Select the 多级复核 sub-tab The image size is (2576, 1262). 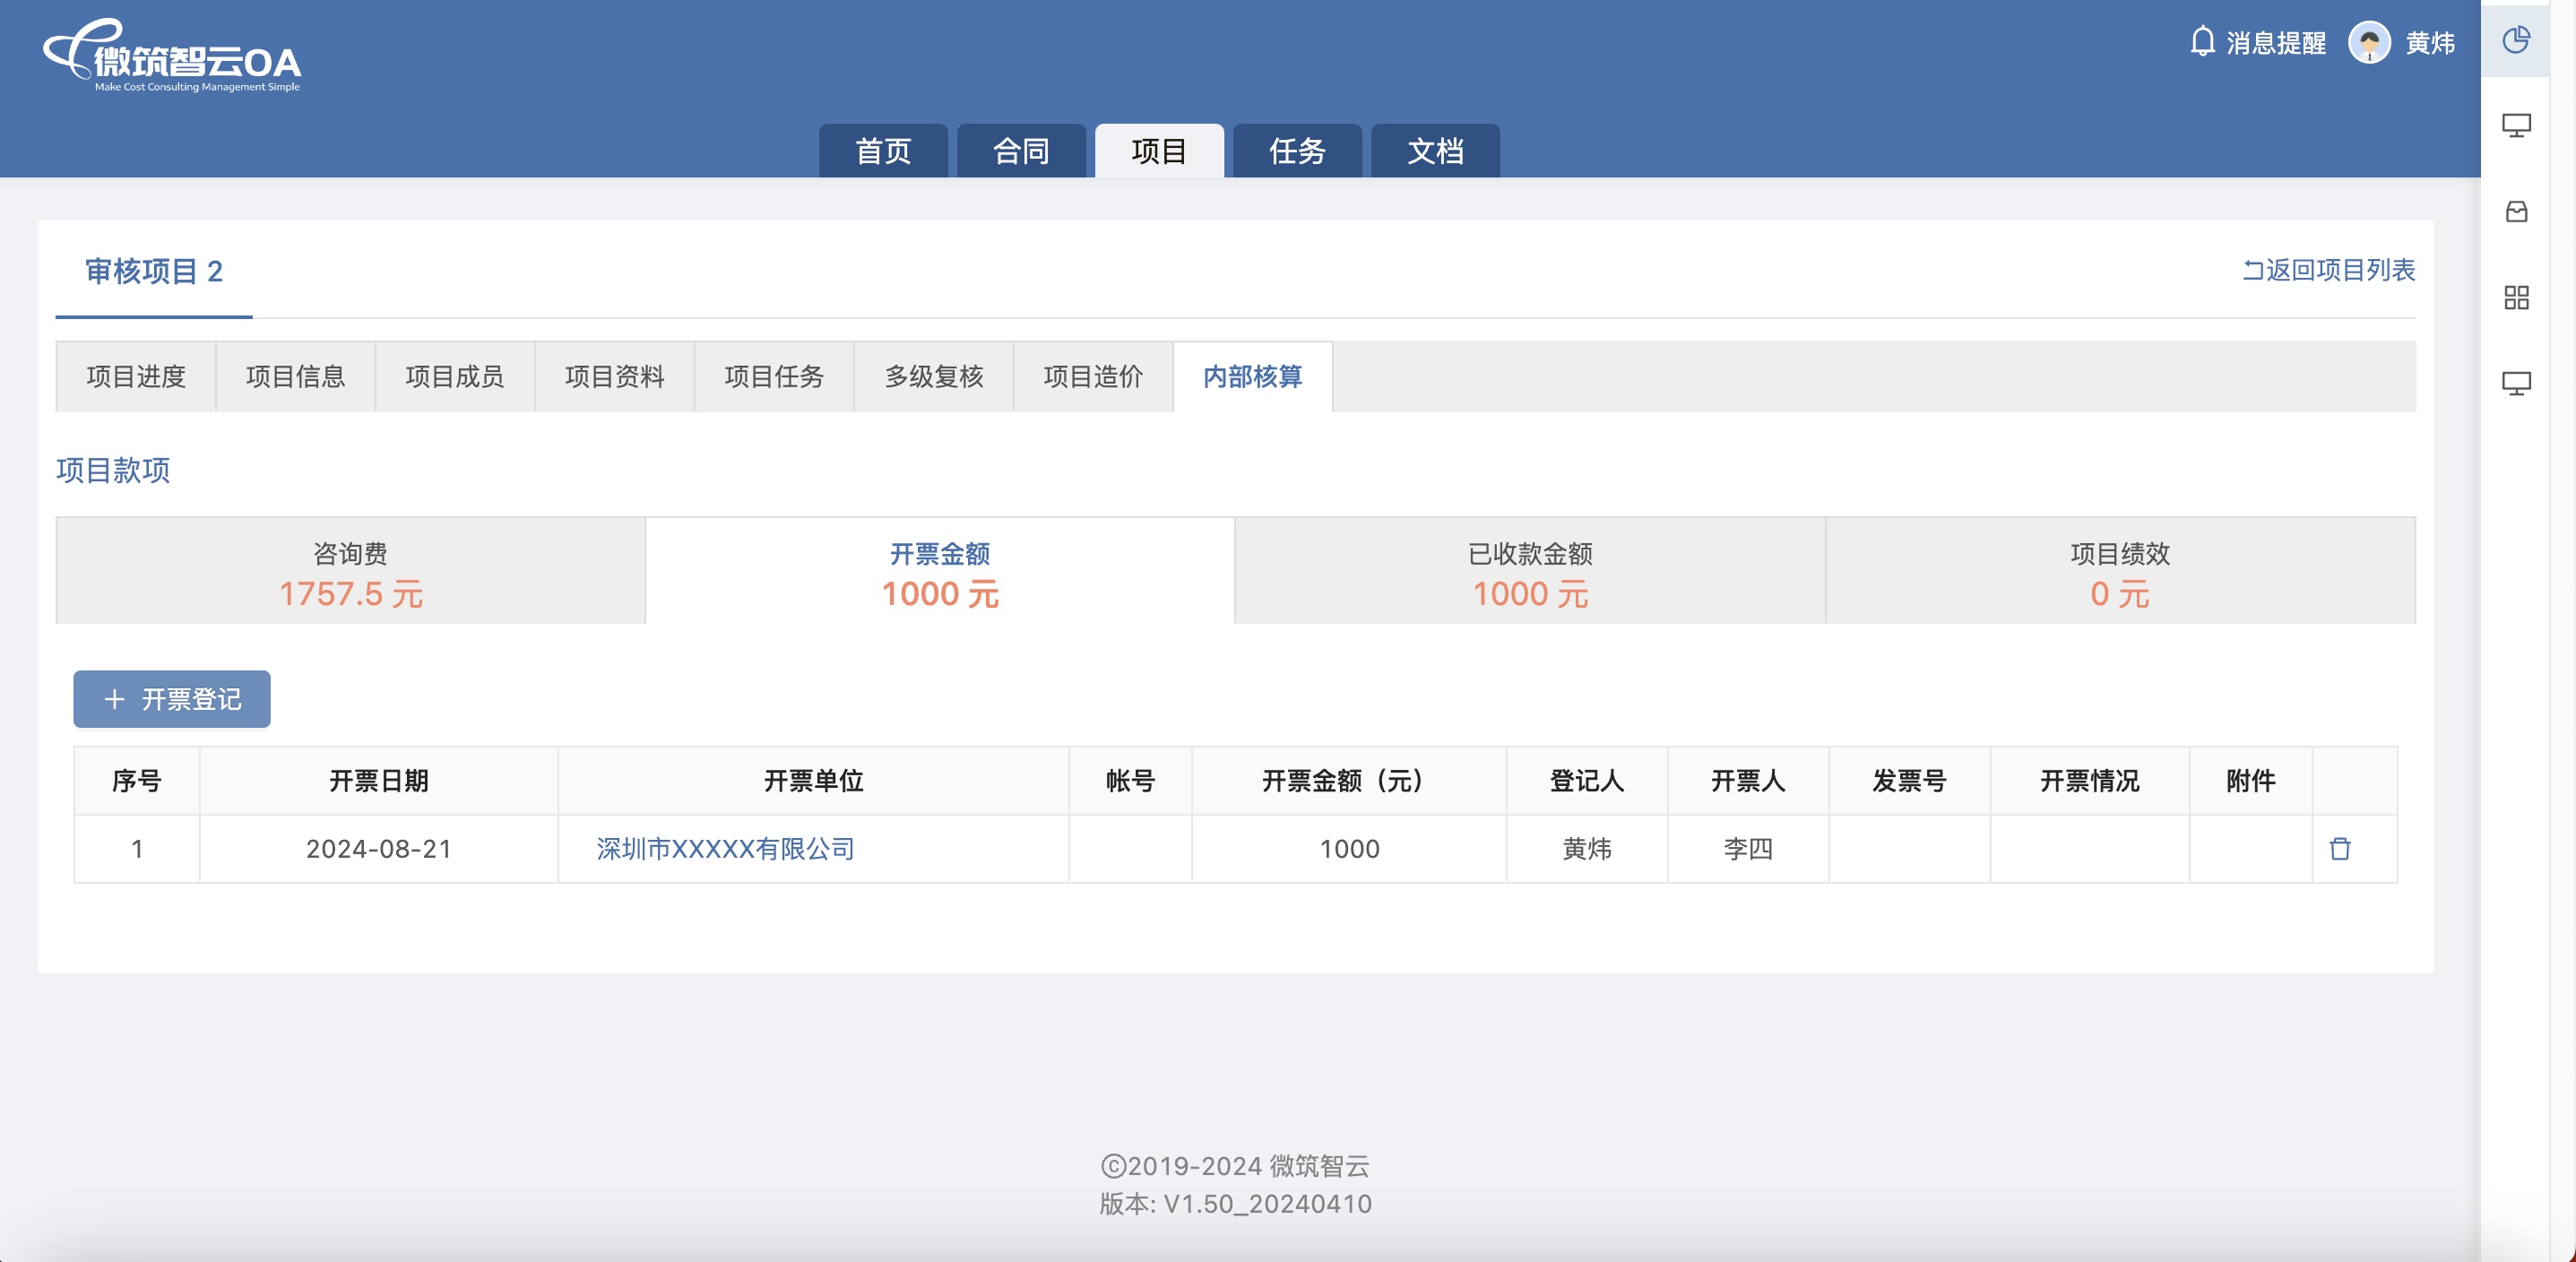[933, 377]
